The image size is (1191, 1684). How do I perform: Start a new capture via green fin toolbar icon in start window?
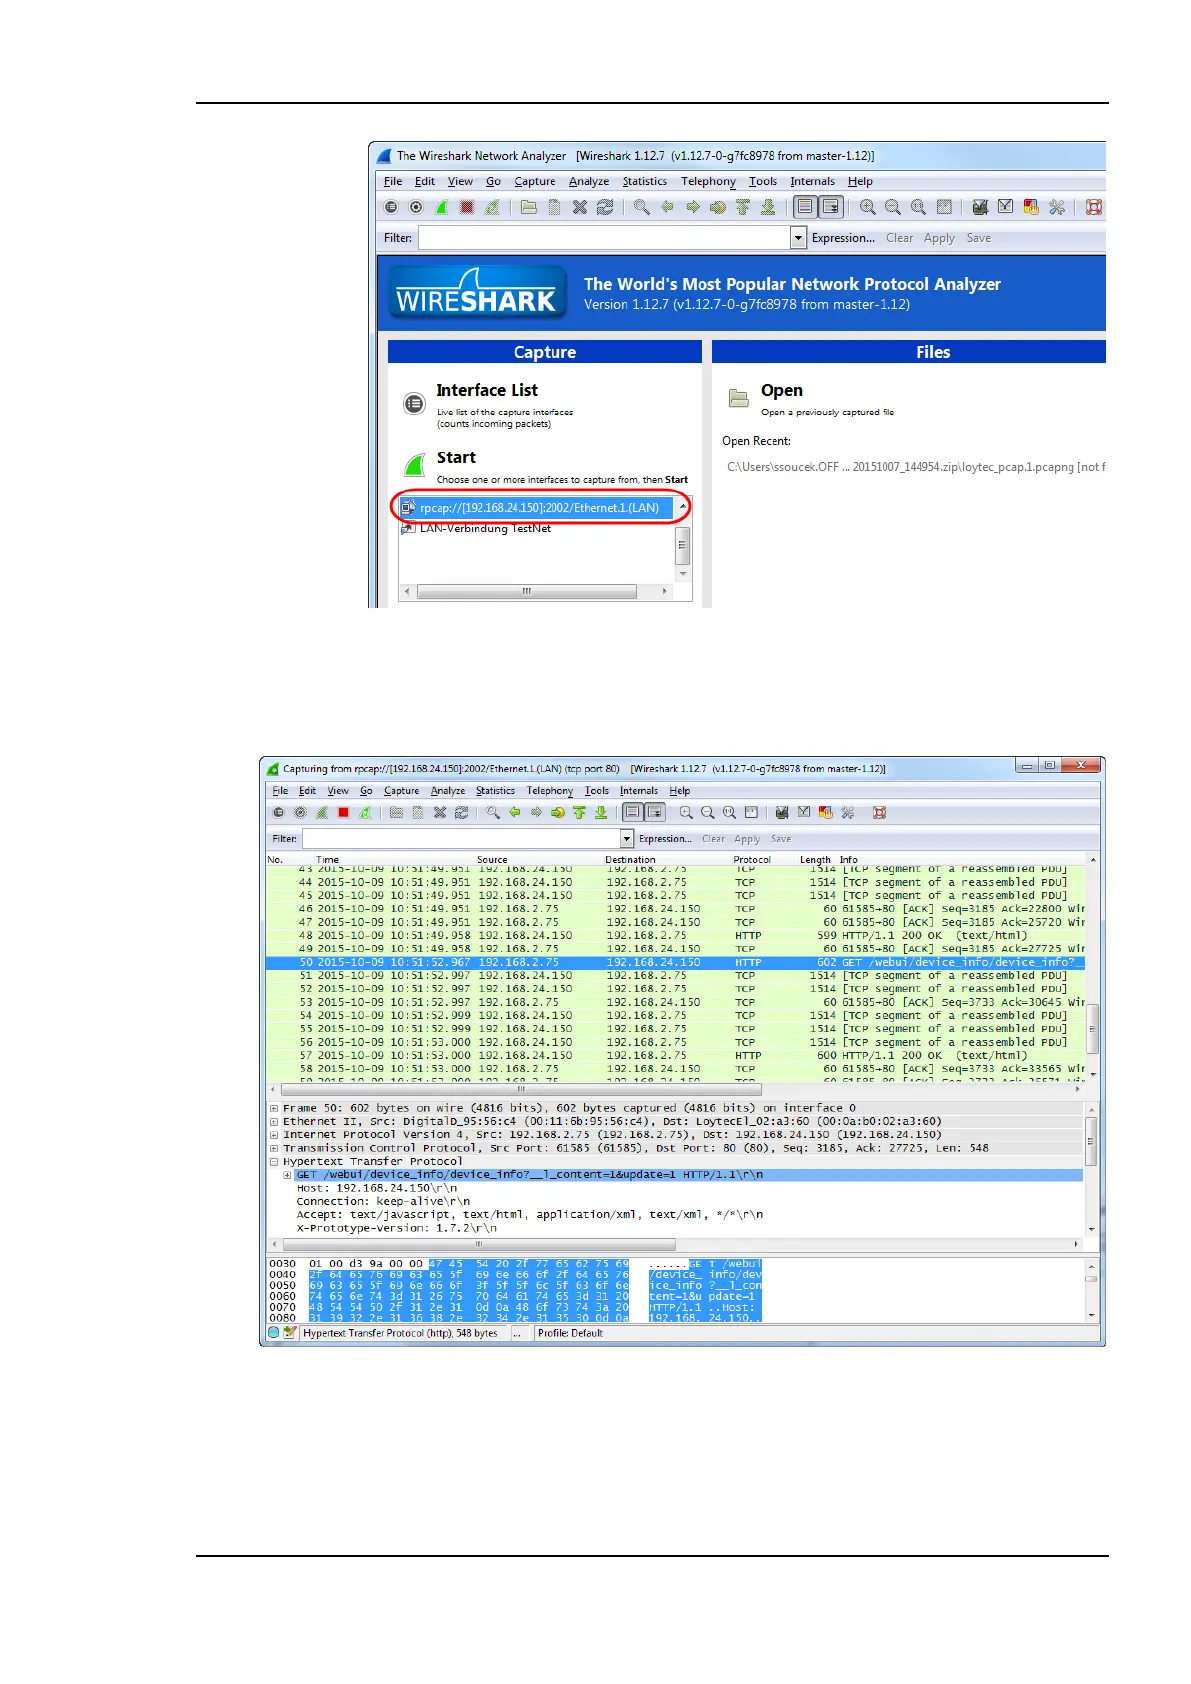click(x=441, y=207)
